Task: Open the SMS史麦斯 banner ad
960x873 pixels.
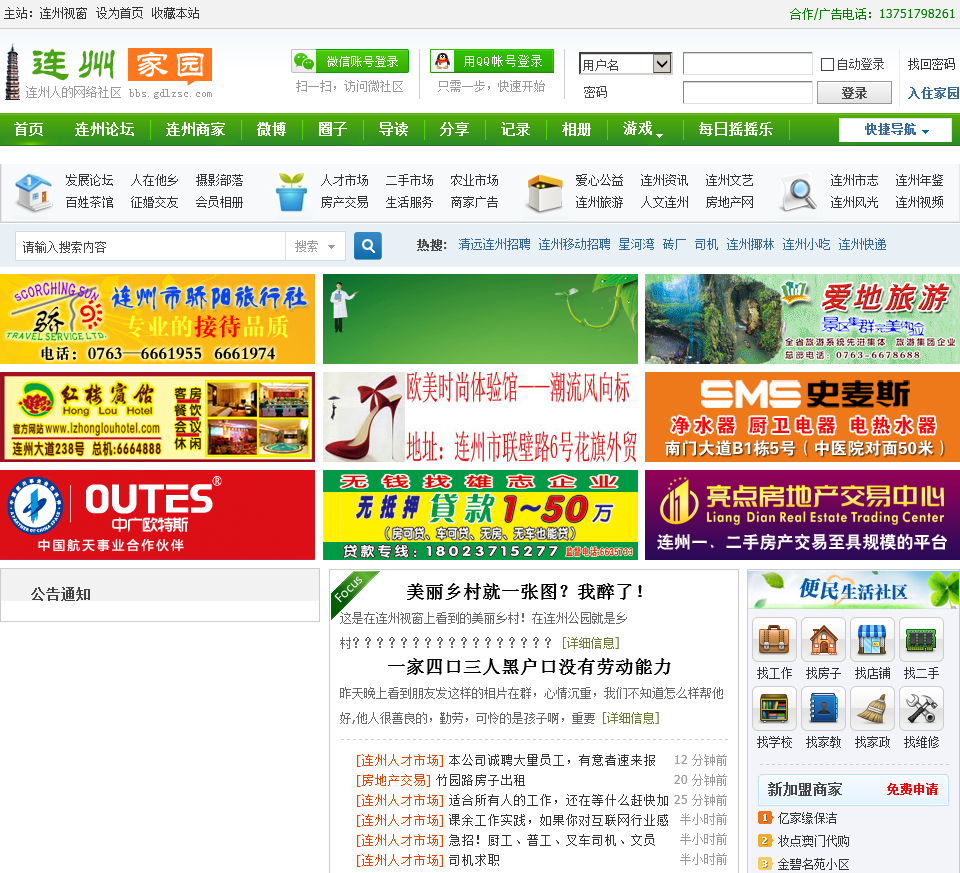Action: pos(802,417)
